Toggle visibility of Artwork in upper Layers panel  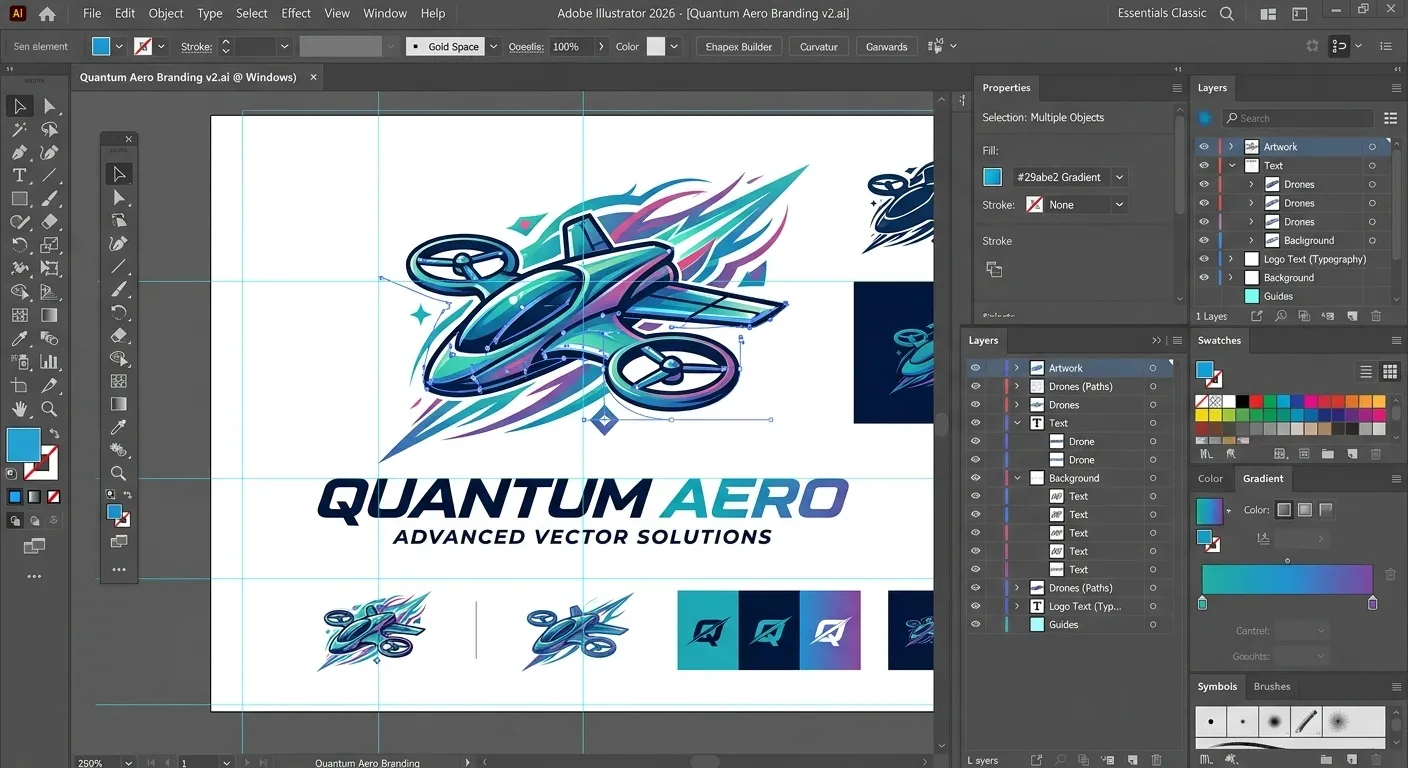[x=1204, y=147]
